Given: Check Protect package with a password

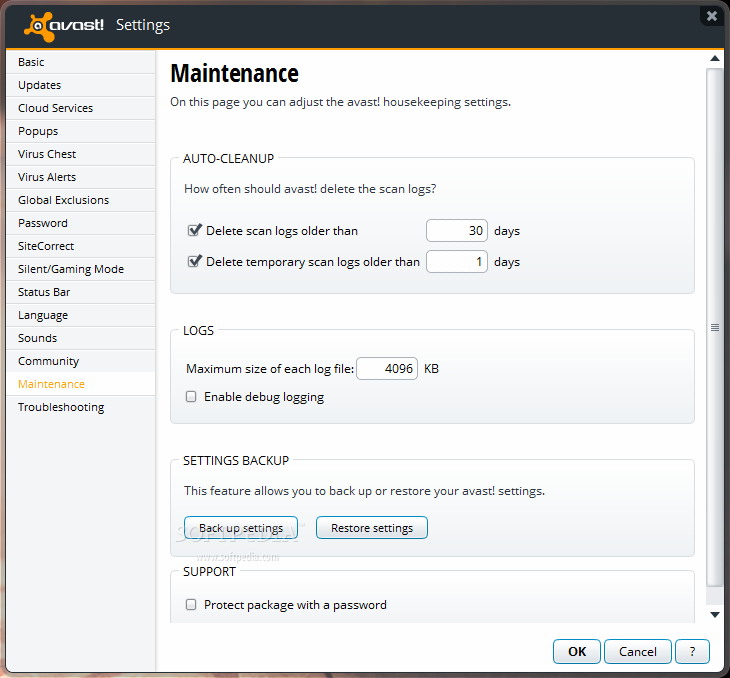Looking at the screenshot, I should click(191, 604).
